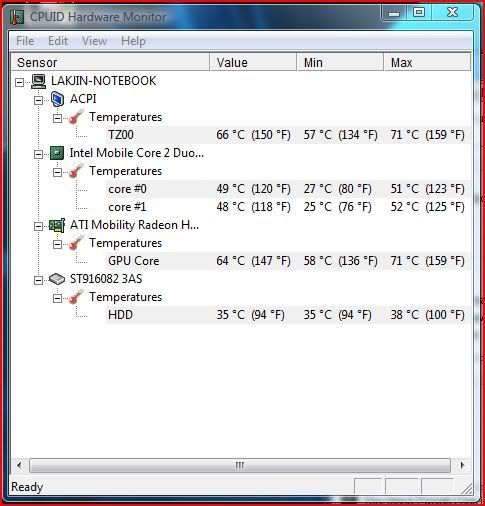
Task: Click GPU Core min 58 °C (136 °F)
Action: 340,261
